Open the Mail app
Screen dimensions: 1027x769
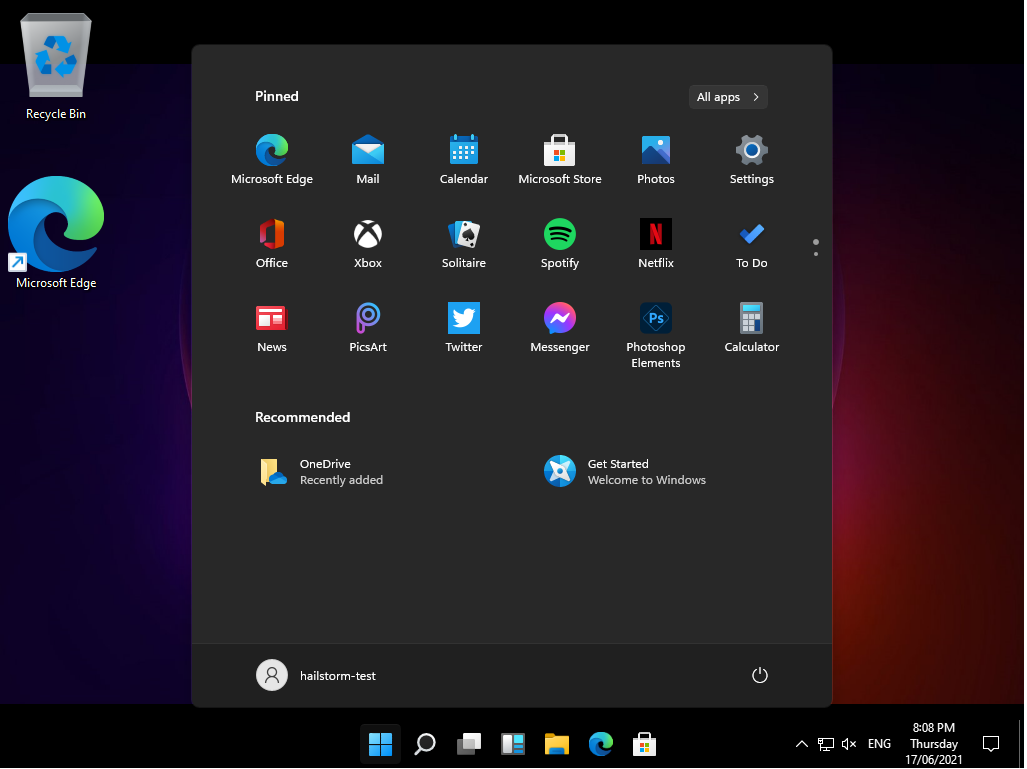(x=367, y=159)
